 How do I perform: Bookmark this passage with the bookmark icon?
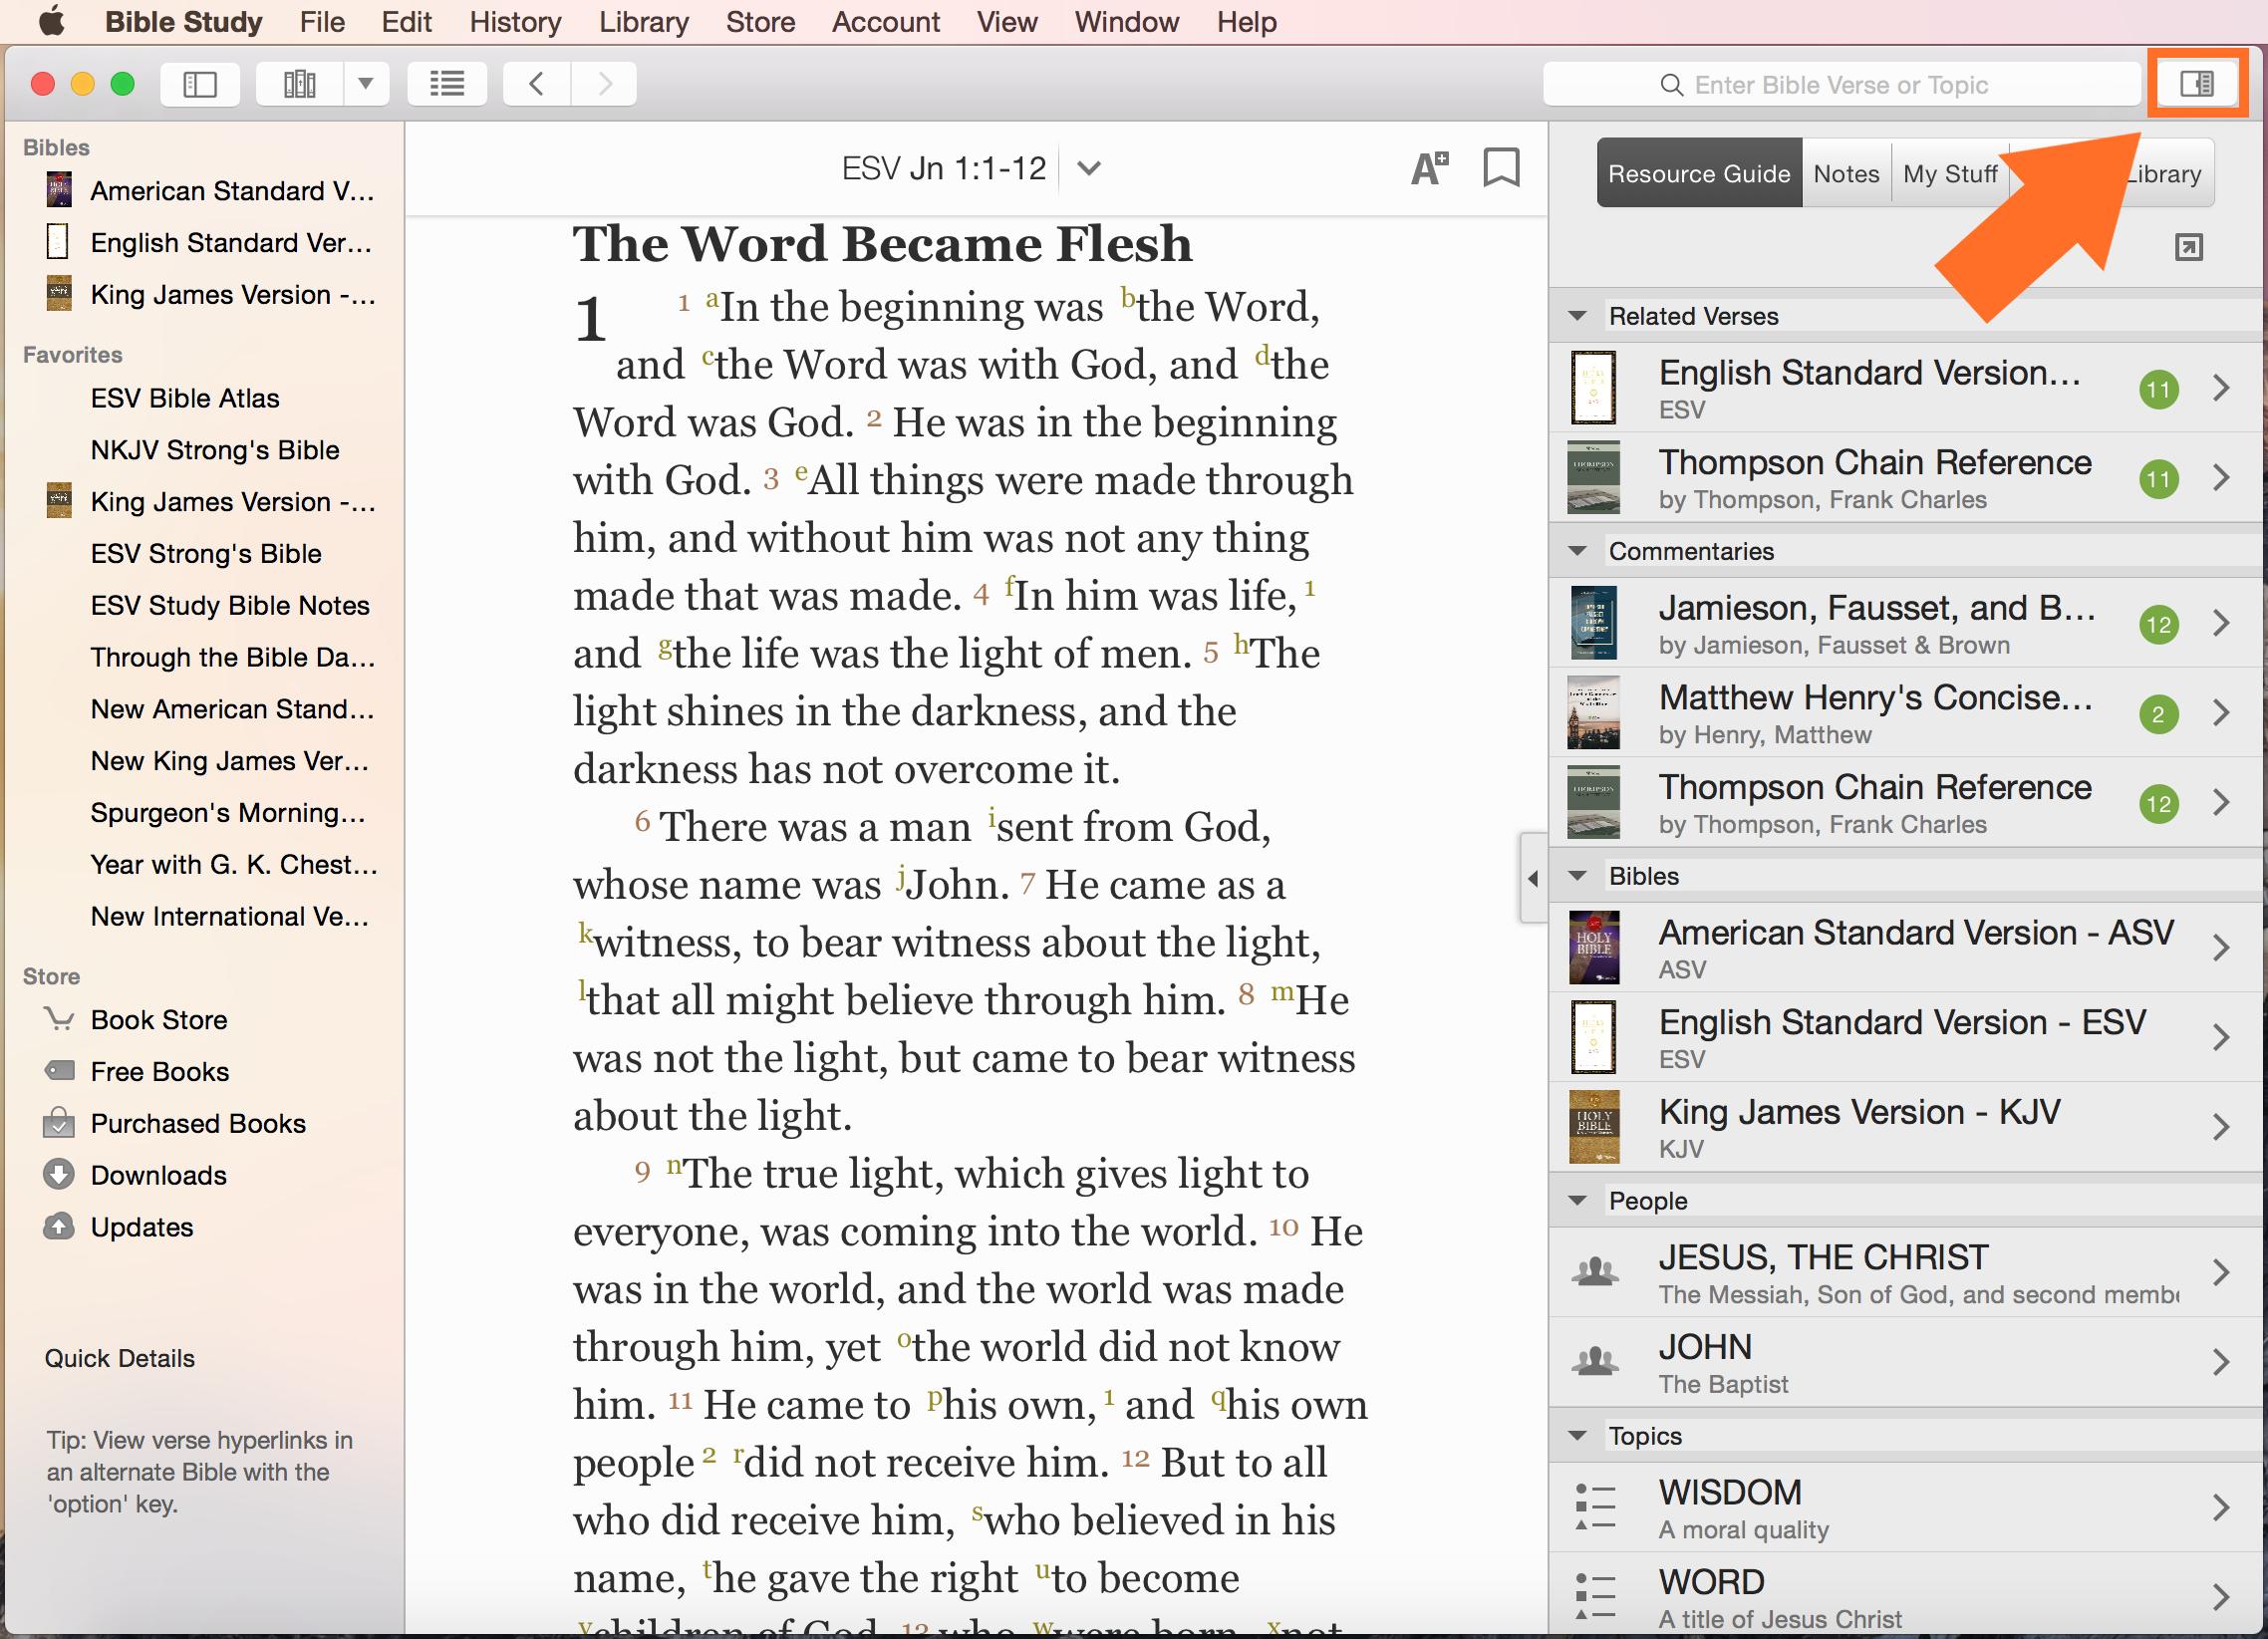(1500, 168)
